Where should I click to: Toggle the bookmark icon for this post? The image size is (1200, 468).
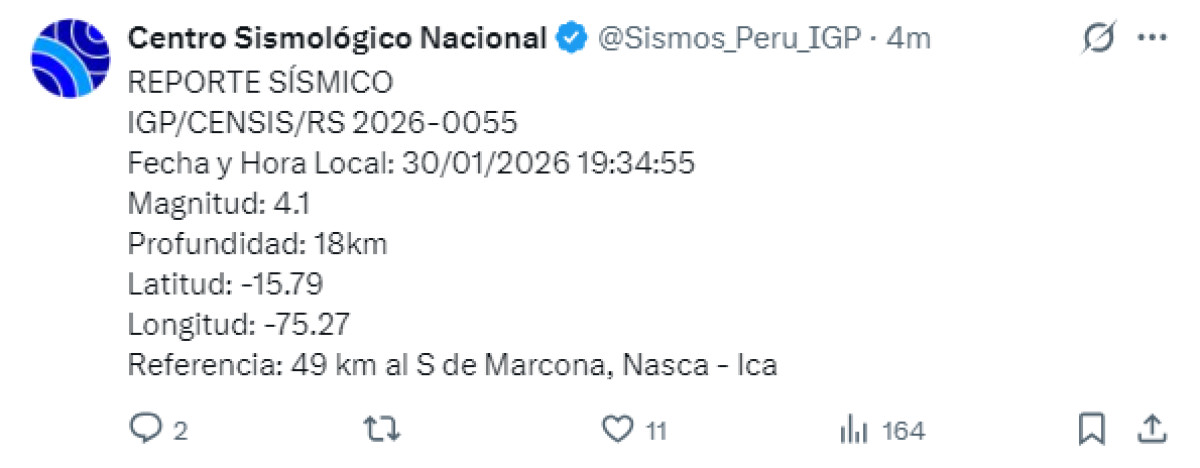[1091, 430]
